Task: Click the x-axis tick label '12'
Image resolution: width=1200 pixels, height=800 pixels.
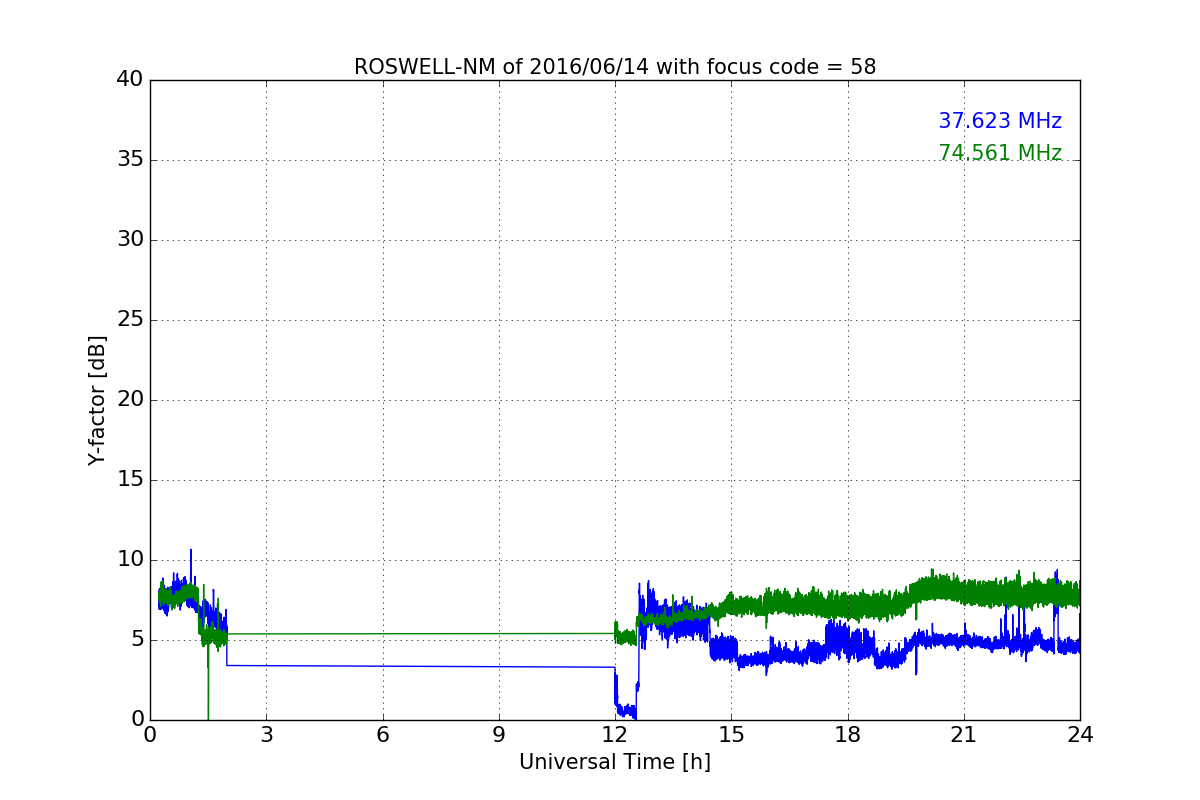Action: click(x=615, y=734)
